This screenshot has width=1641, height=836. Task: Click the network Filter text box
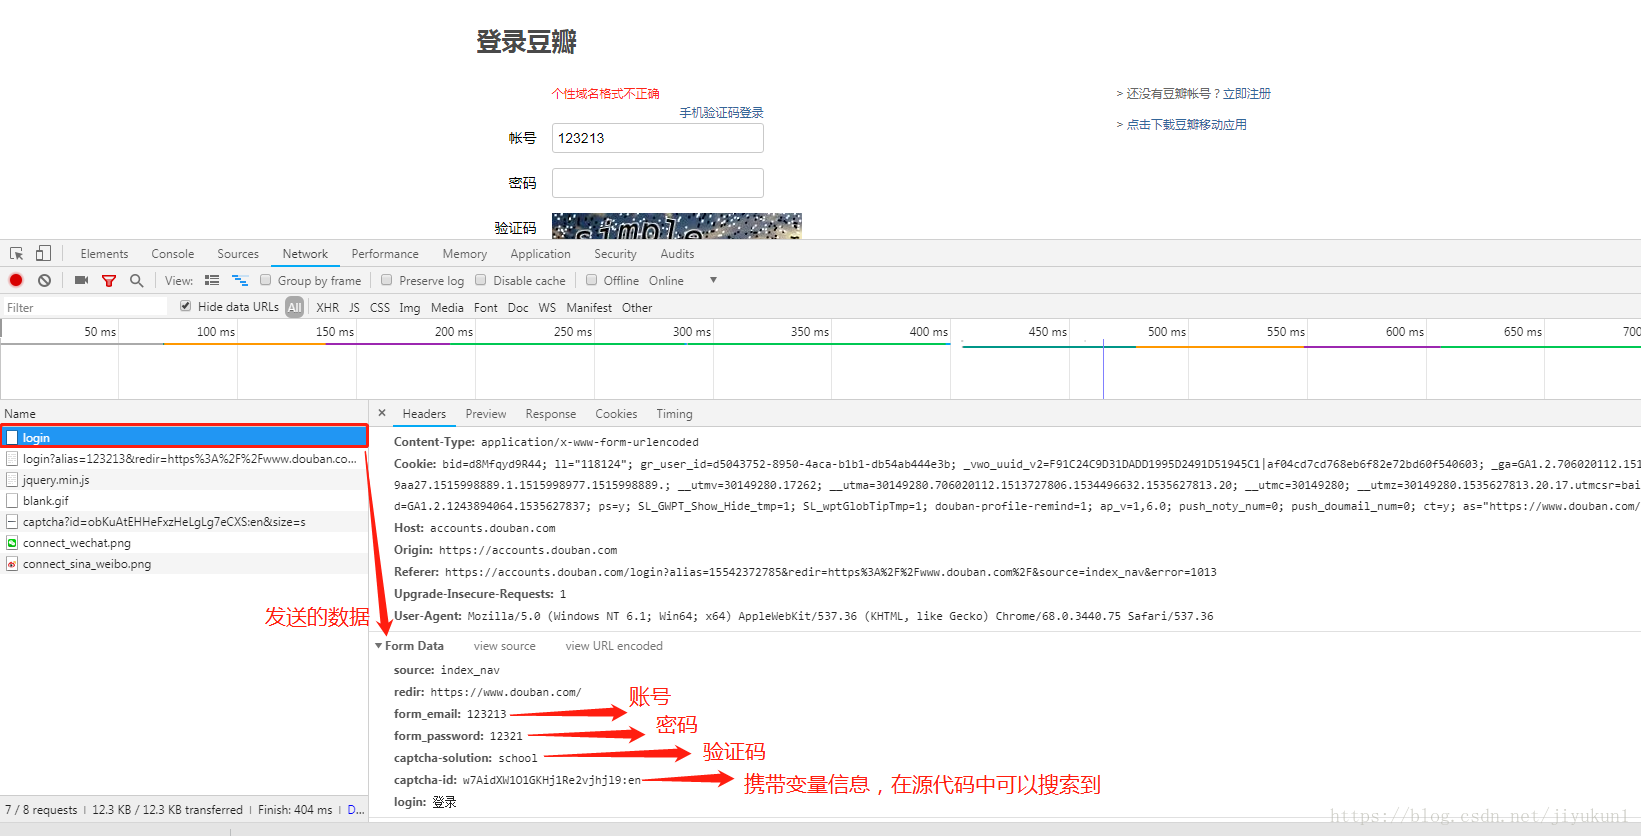(85, 307)
